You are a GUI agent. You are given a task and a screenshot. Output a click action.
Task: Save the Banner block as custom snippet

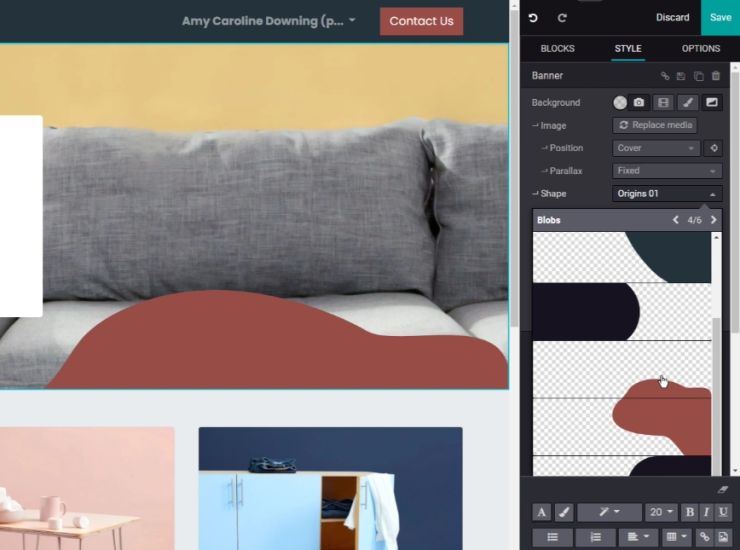681,76
